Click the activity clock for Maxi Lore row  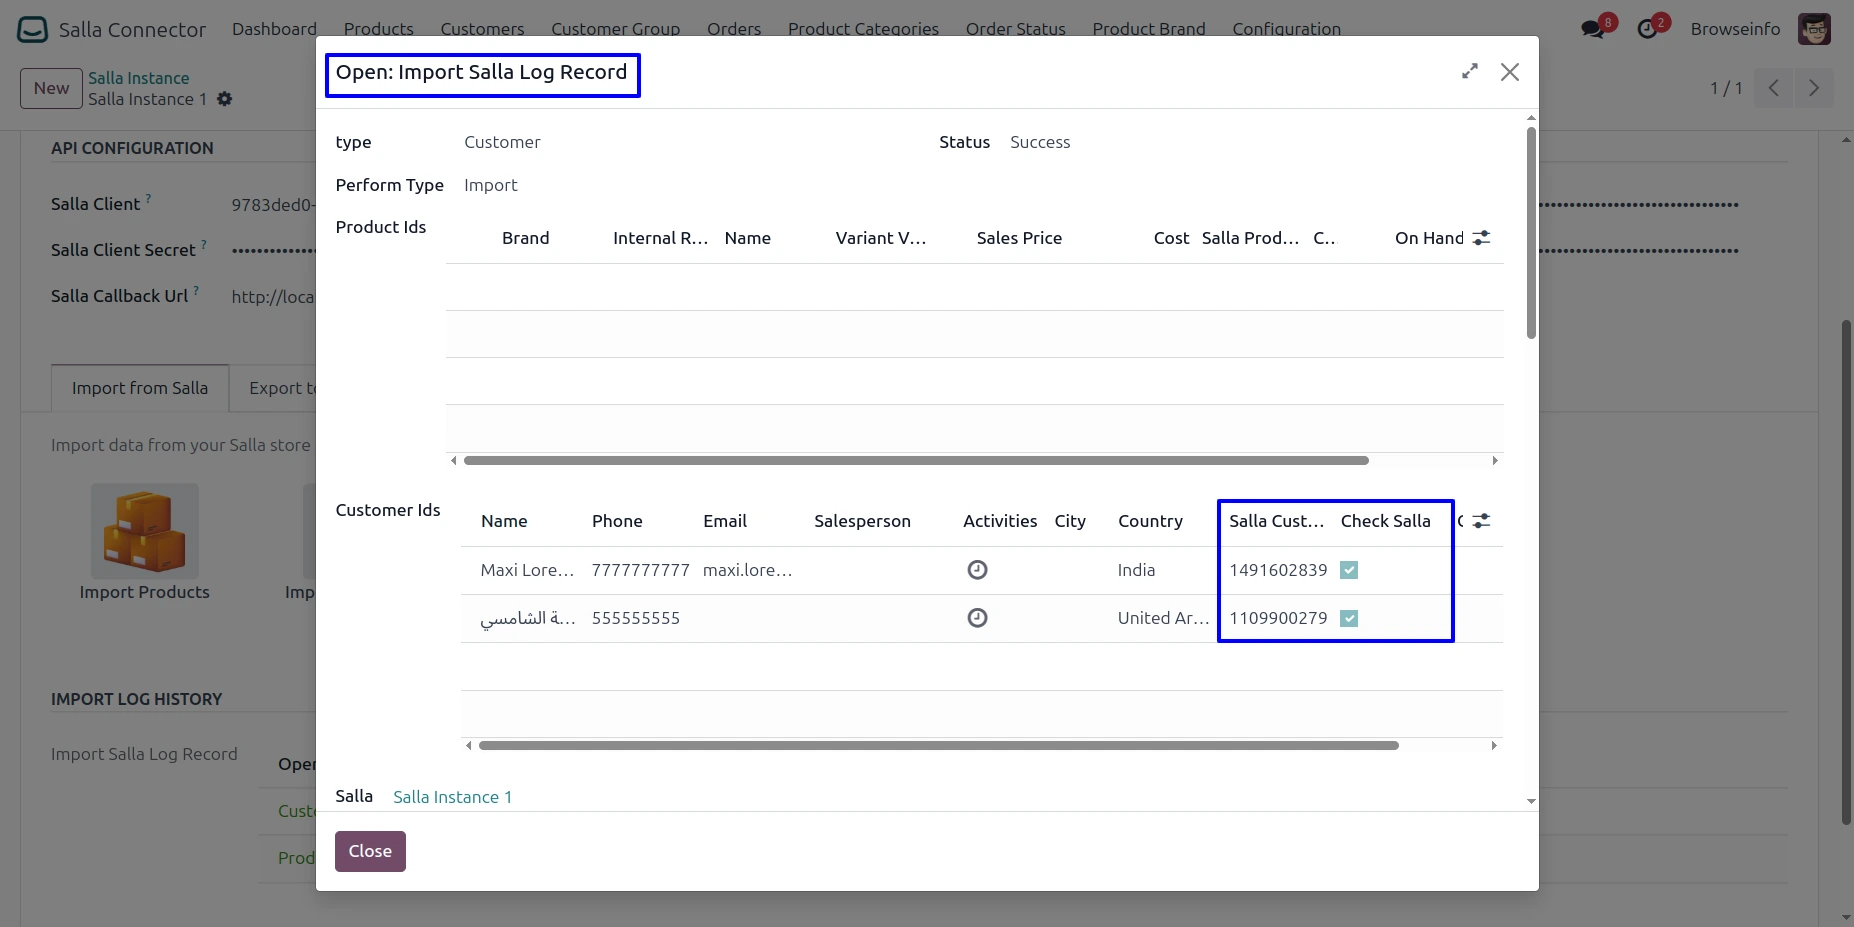pos(977,570)
